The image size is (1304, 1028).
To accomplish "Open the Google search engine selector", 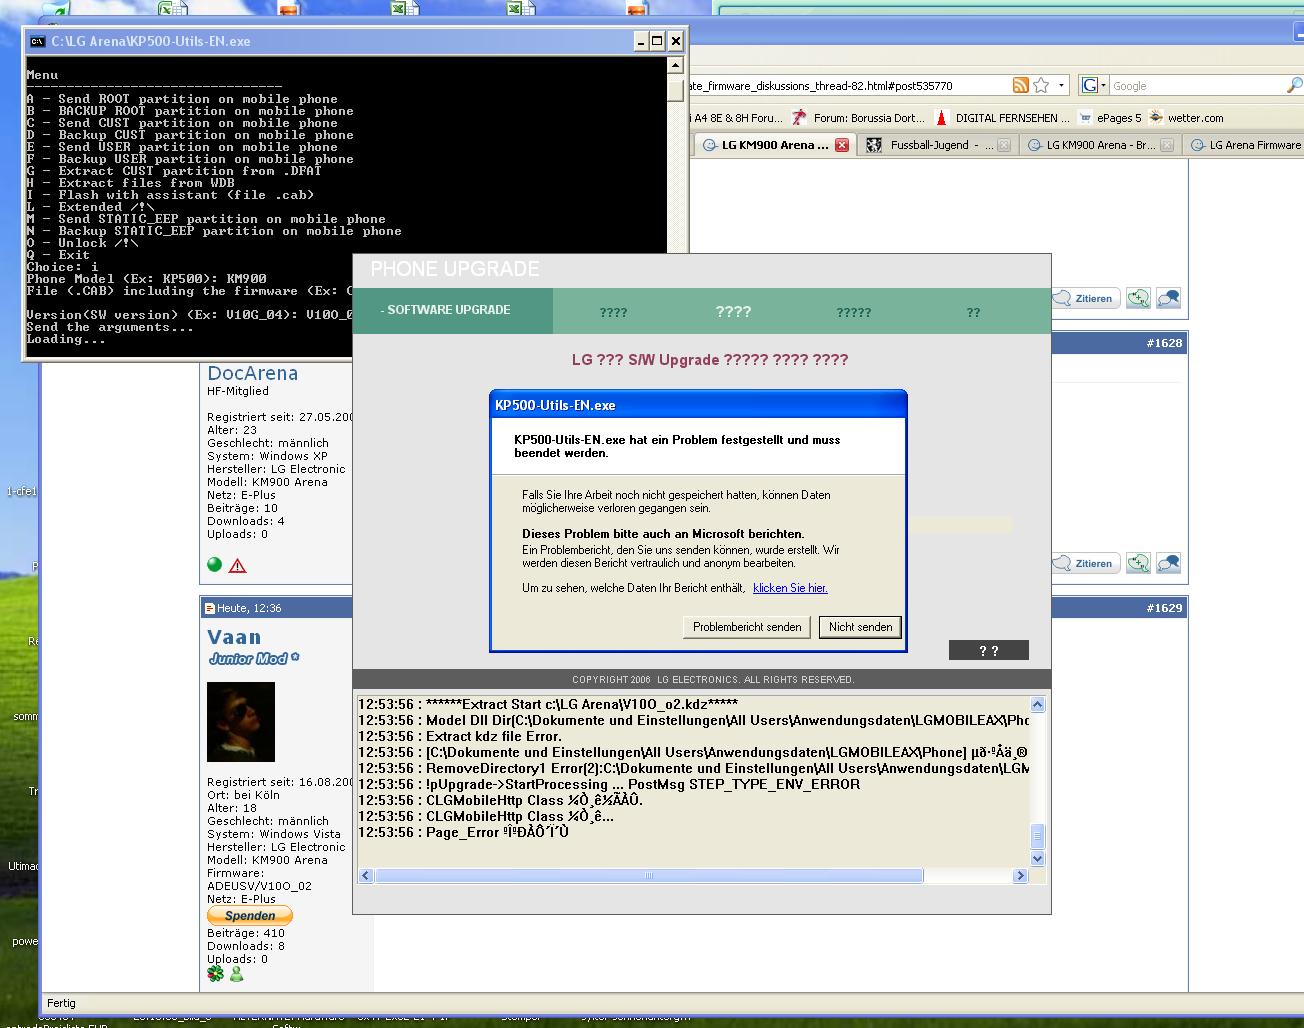I will point(1094,86).
